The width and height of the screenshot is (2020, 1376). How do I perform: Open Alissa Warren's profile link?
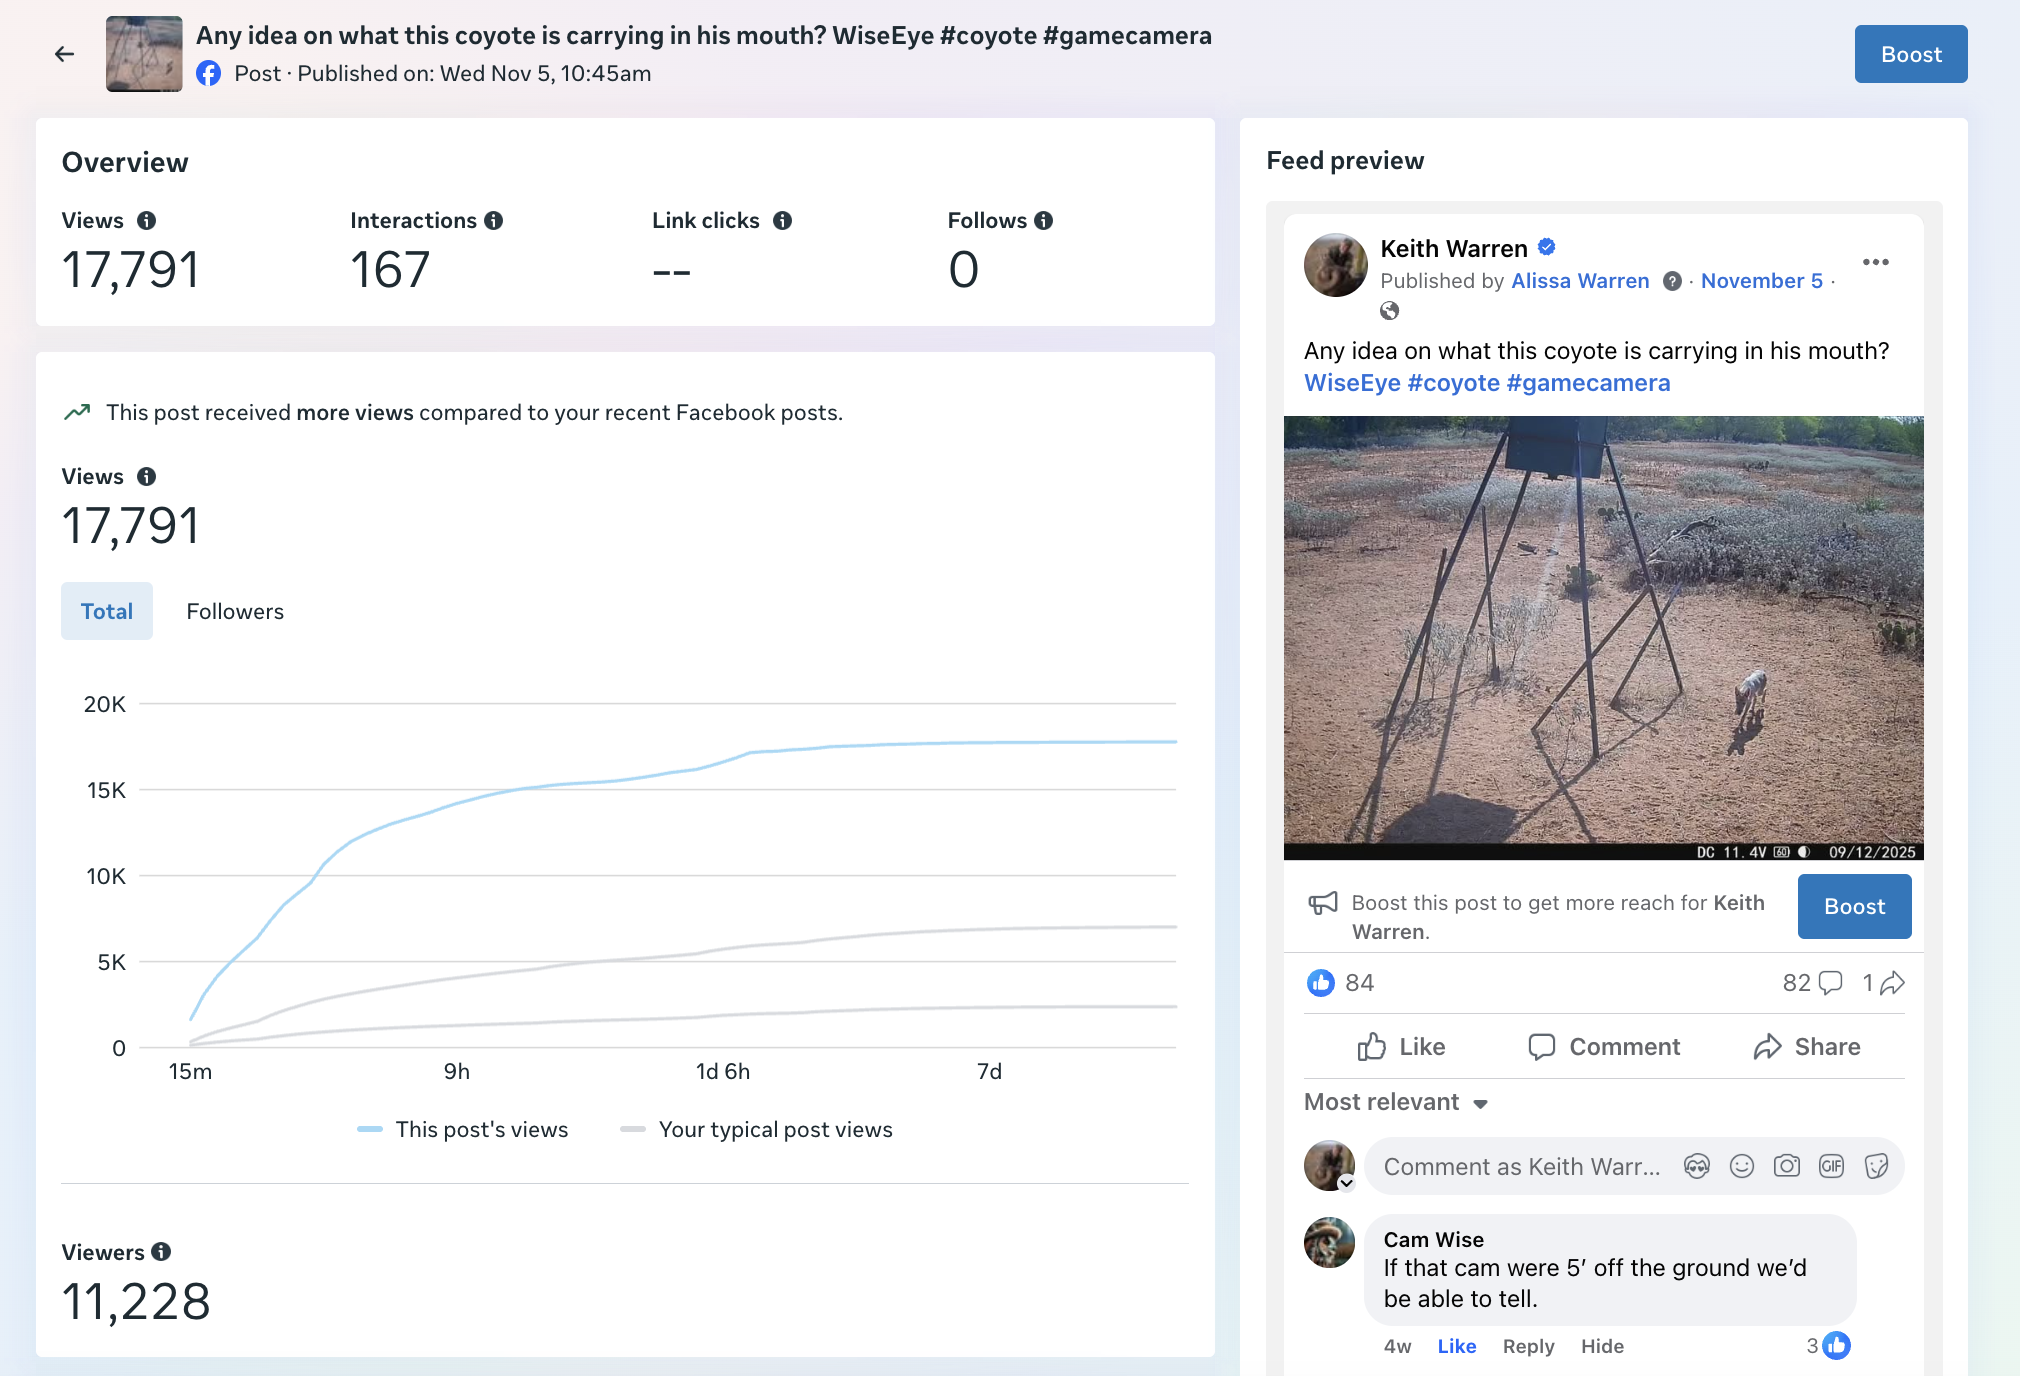[1580, 281]
